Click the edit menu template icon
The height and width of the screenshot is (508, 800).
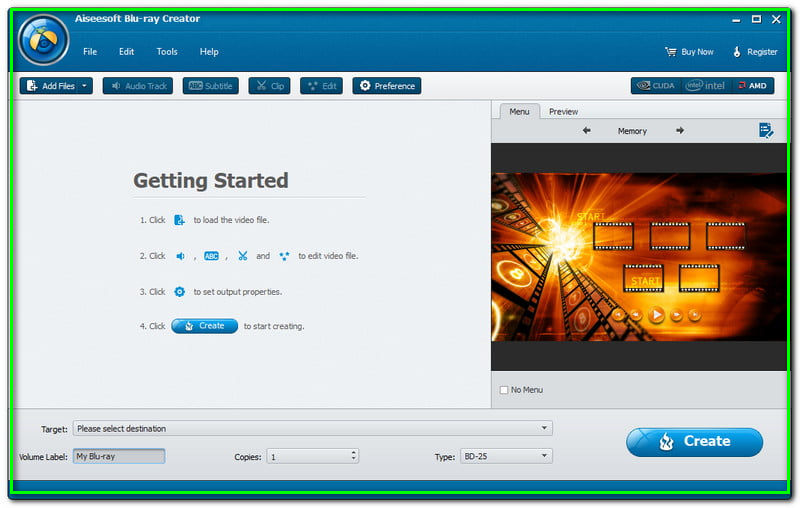click(x=765, y=131)
